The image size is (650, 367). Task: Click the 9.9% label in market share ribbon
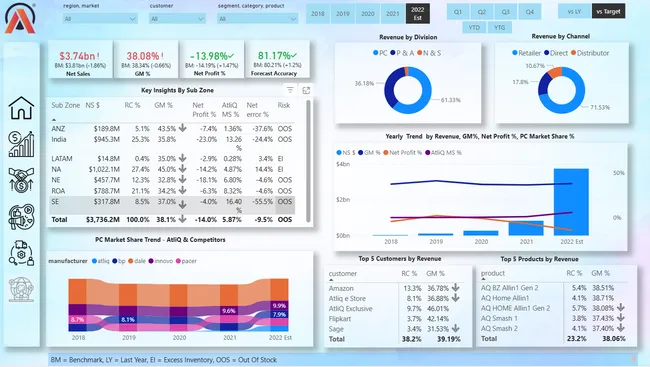279,306
